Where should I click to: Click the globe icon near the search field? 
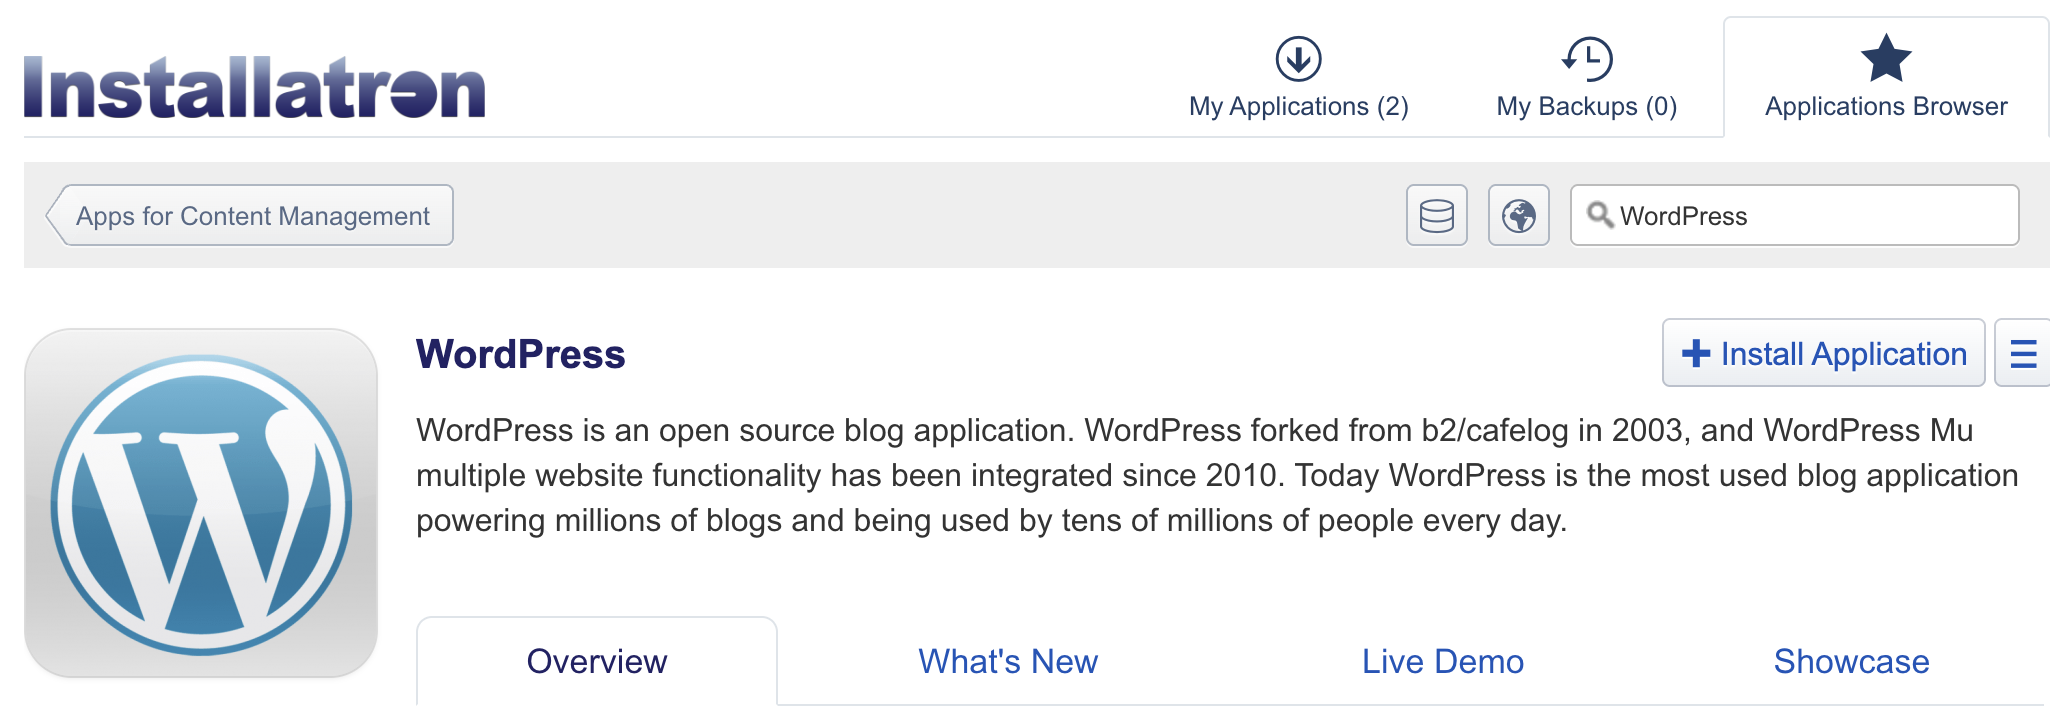1518,215
